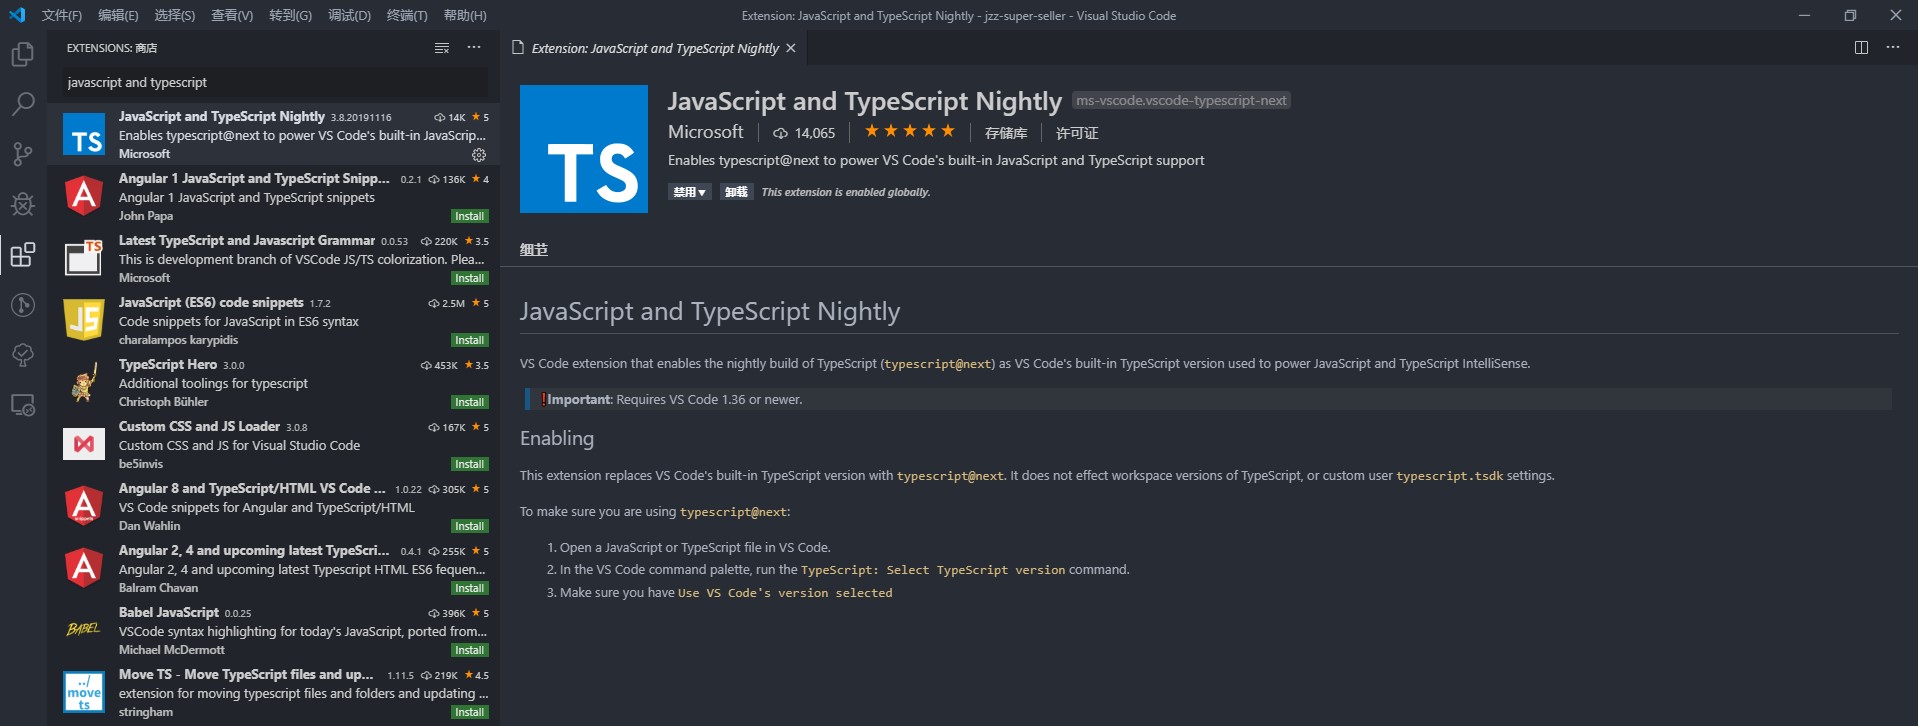Open the 许可证 license link

(1077, 133)
